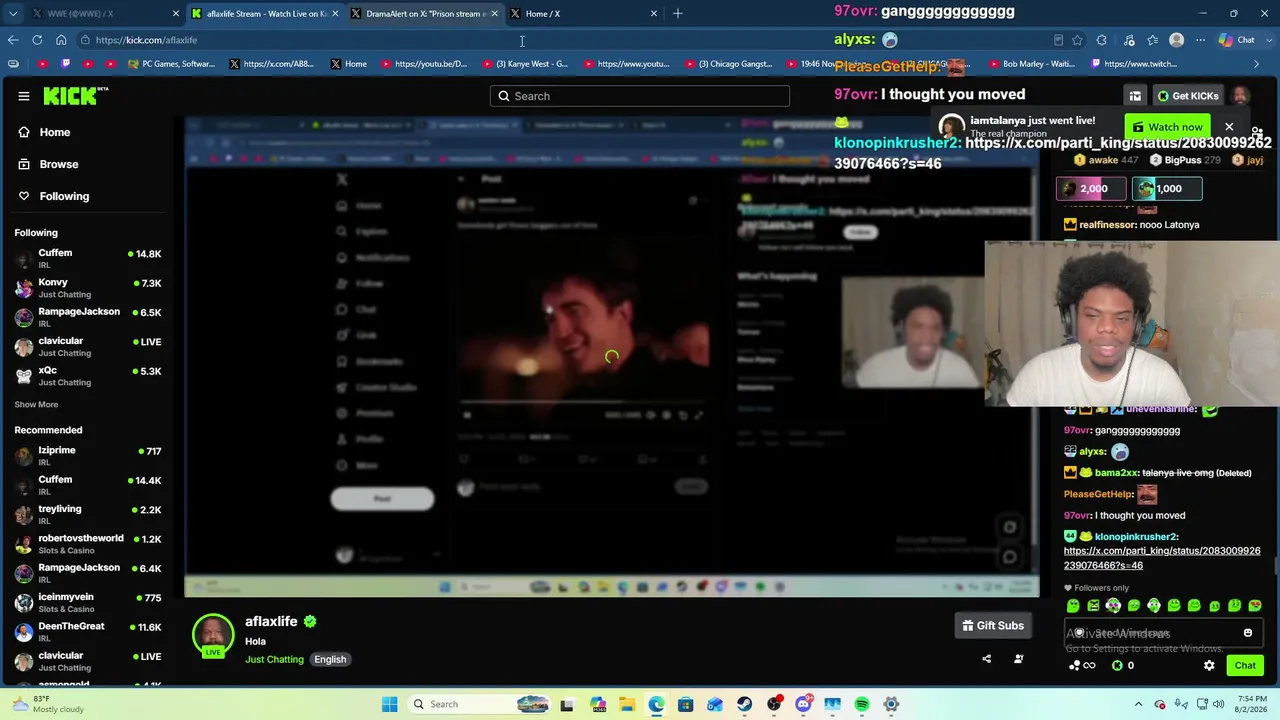Viewport: 1280px width, 720px height.
Task: Open the Kick sidebar hamburger menu
Action: pos(24,96)
